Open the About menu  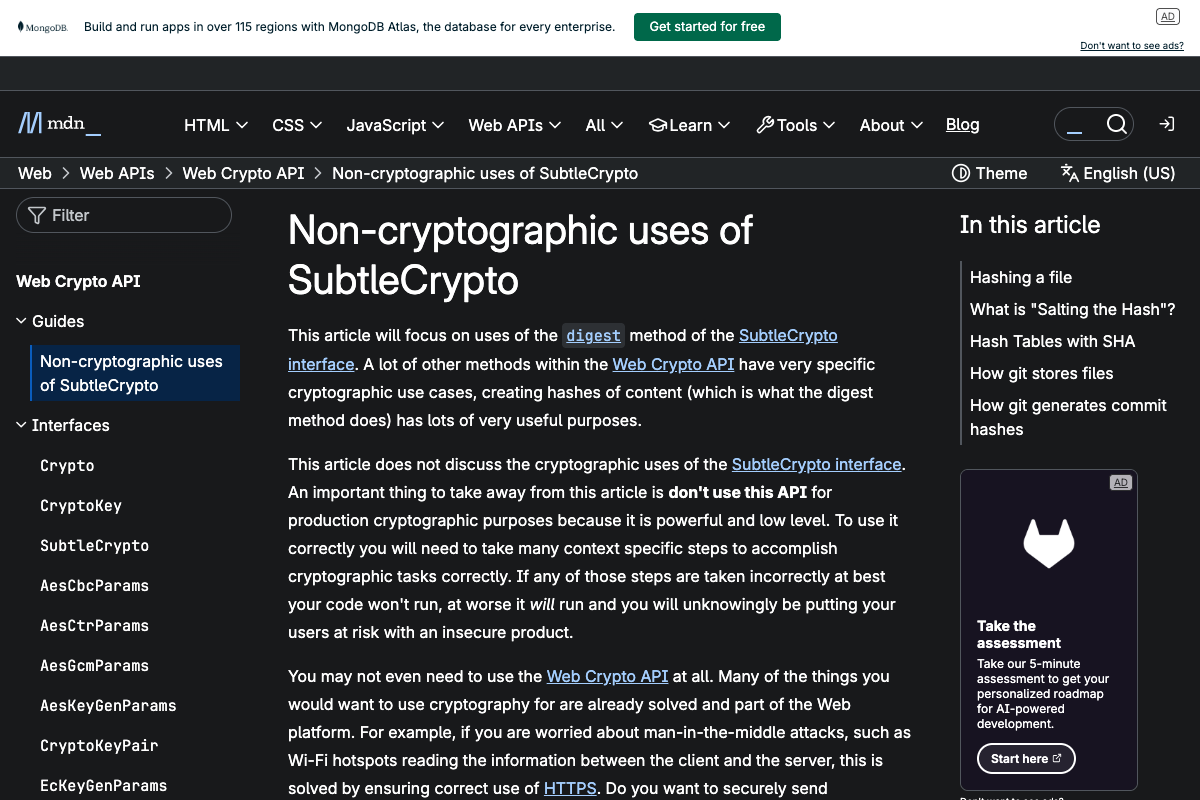point(889,124)
